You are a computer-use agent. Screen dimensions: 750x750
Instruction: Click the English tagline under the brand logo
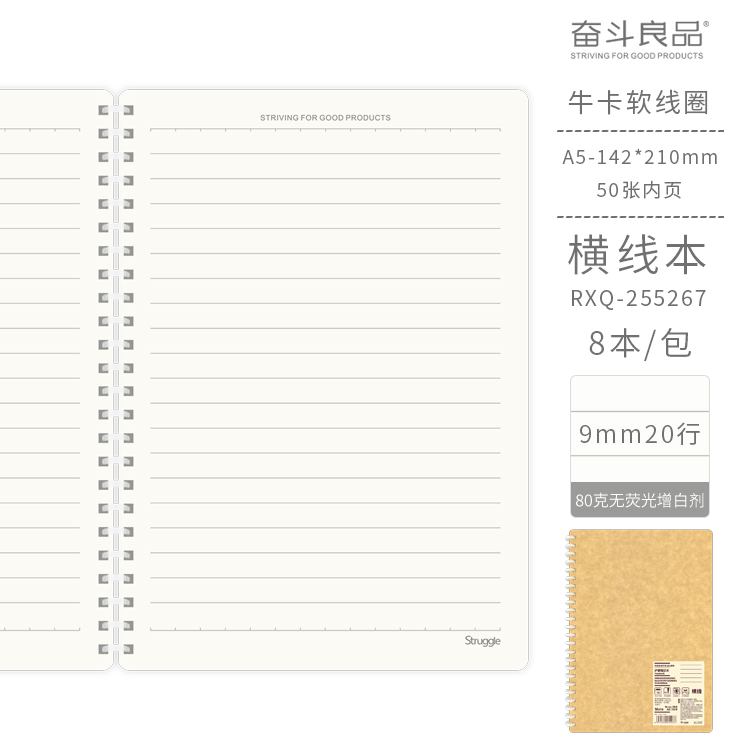click(636, 56)
